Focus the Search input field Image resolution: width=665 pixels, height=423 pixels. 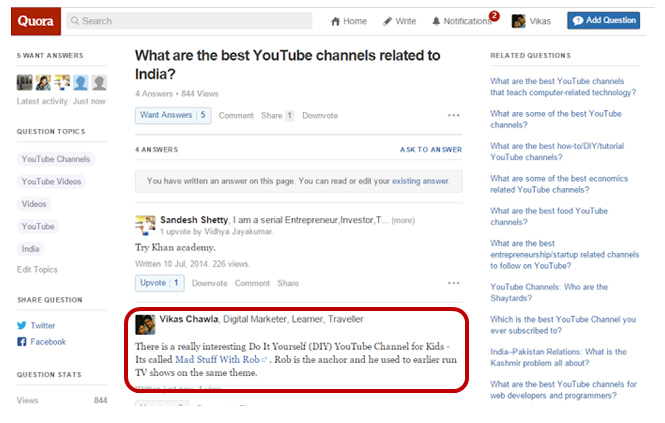coord(189,21)
